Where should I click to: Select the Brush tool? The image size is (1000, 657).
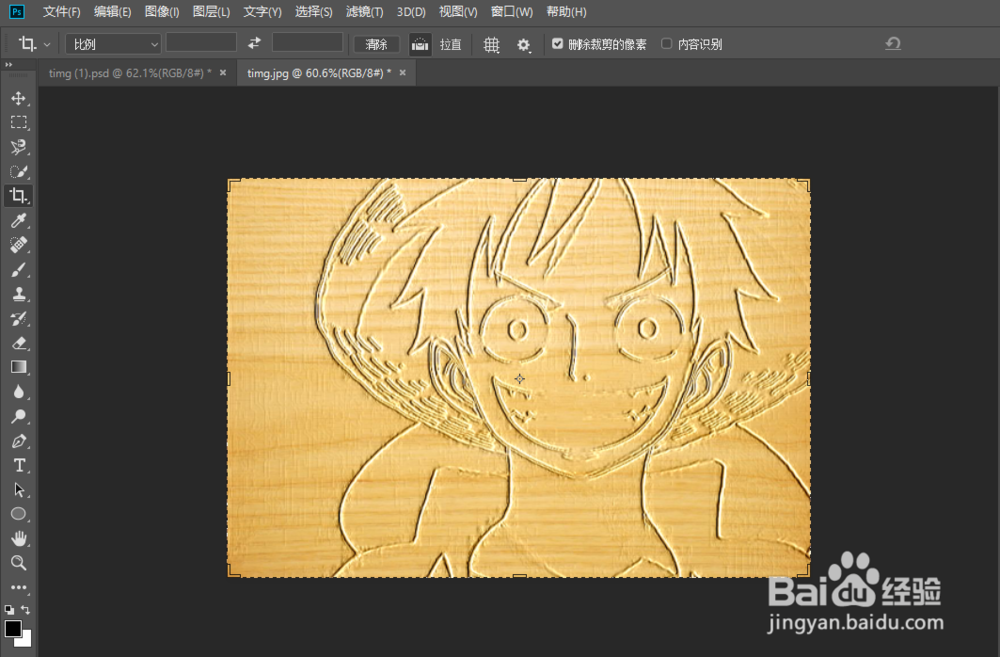coord(18,270)
